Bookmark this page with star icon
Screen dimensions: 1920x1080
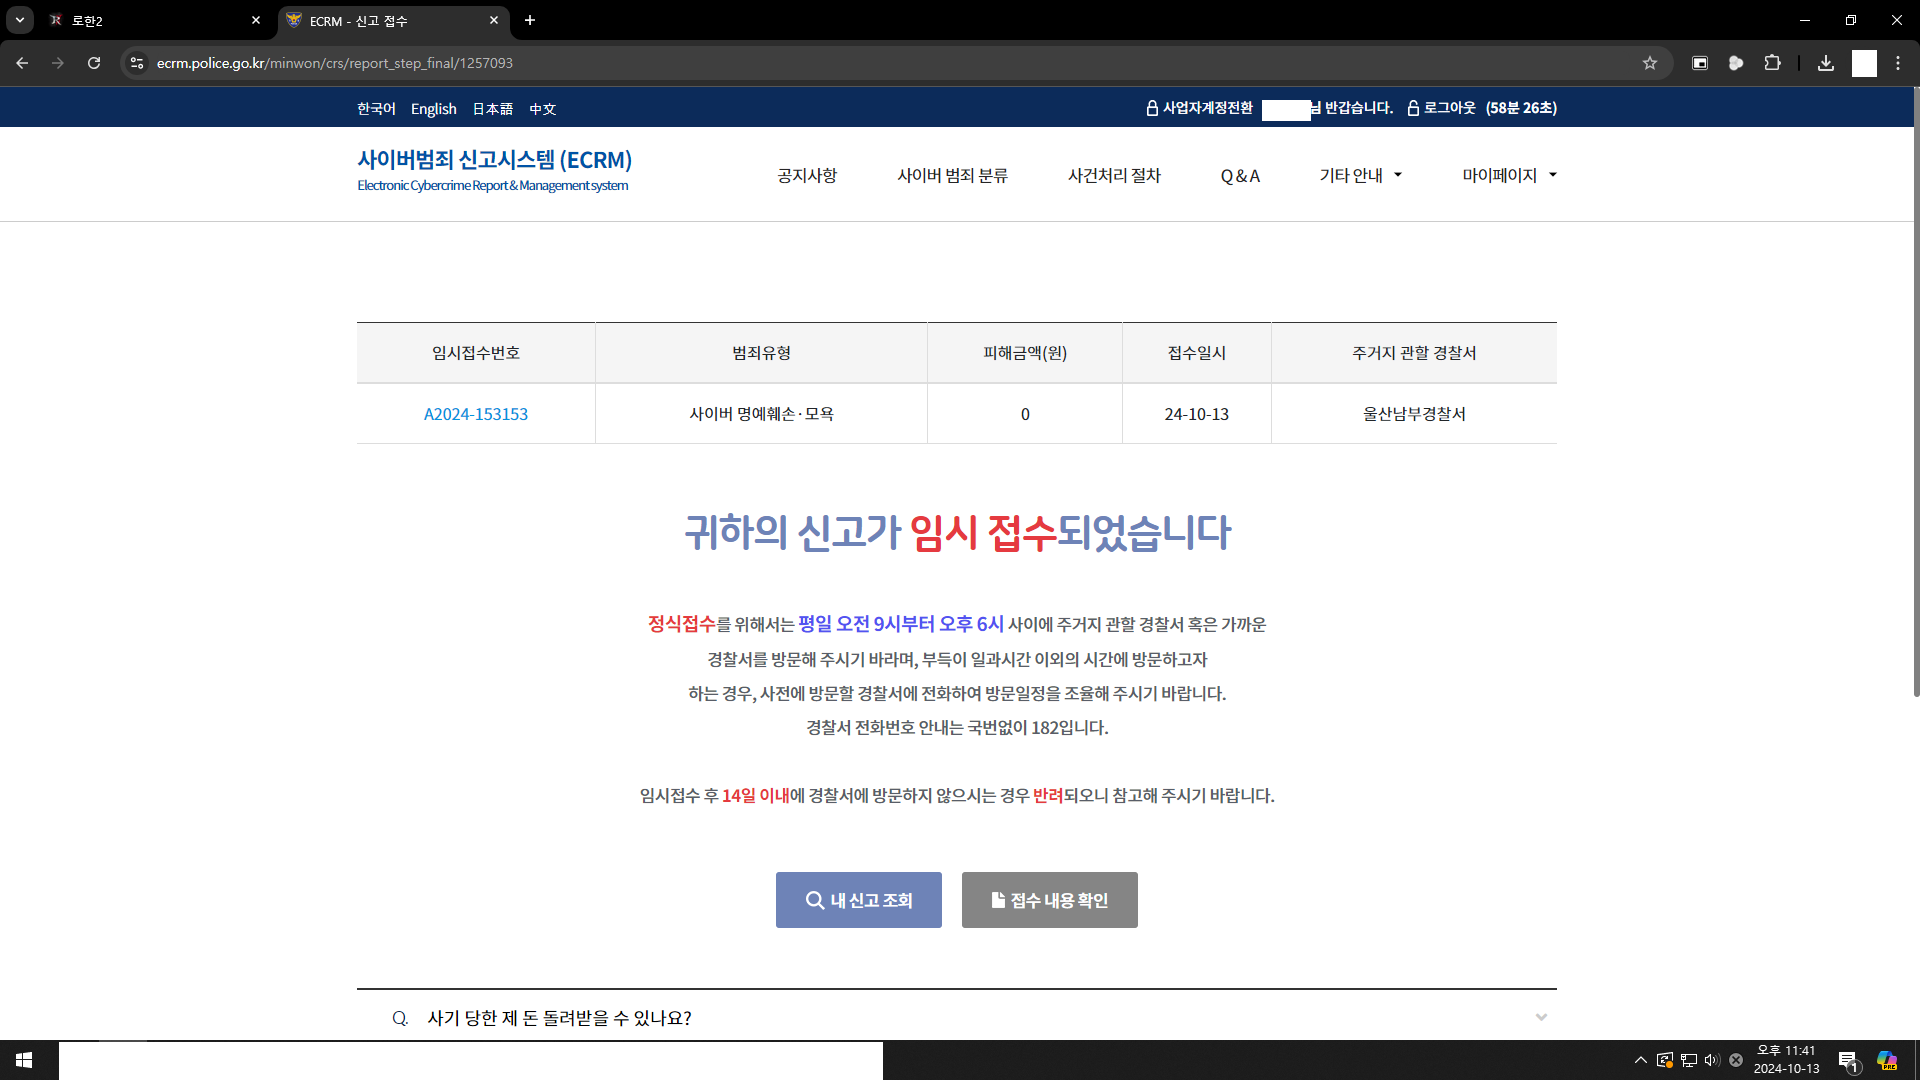click(x=1650, y=63)
